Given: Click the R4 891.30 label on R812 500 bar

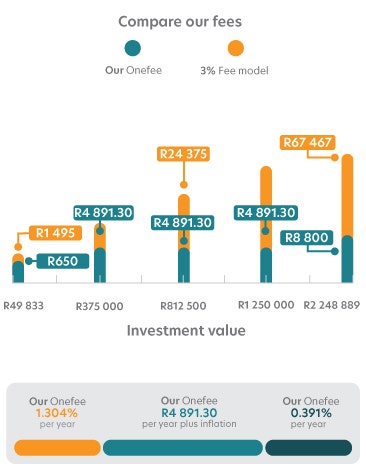Looking at the screenshot, I should [183, 223].
